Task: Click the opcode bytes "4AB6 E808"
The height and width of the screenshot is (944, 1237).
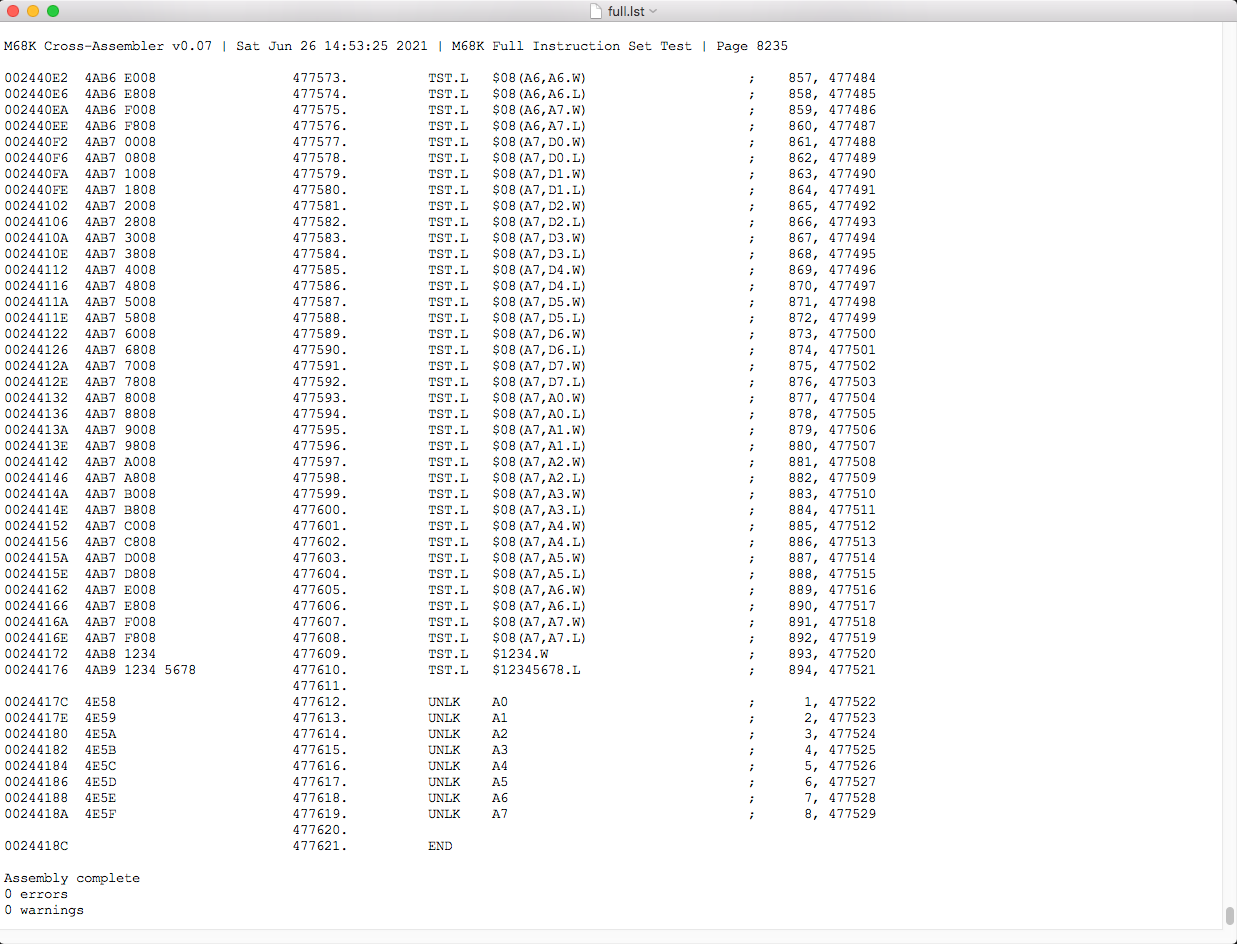Action: [120, 94]
